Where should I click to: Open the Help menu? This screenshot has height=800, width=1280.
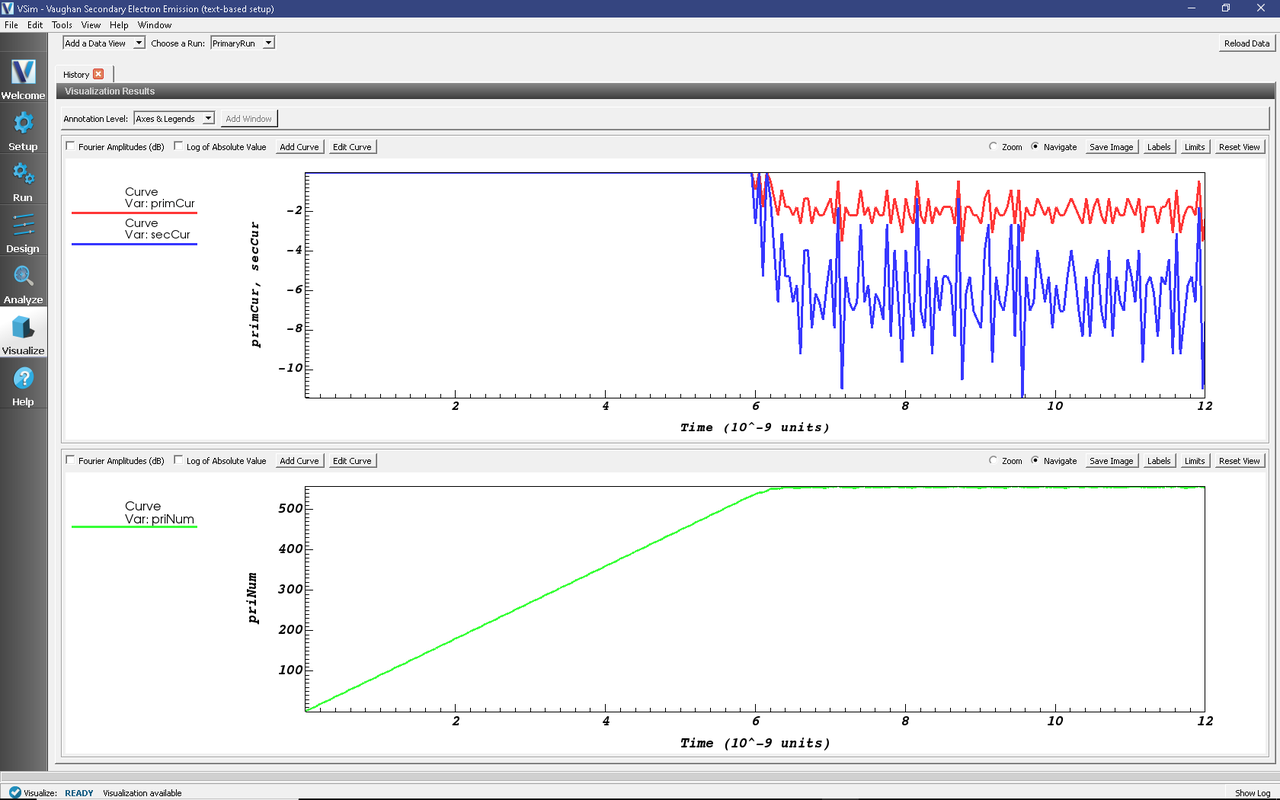tap(119, 25)
